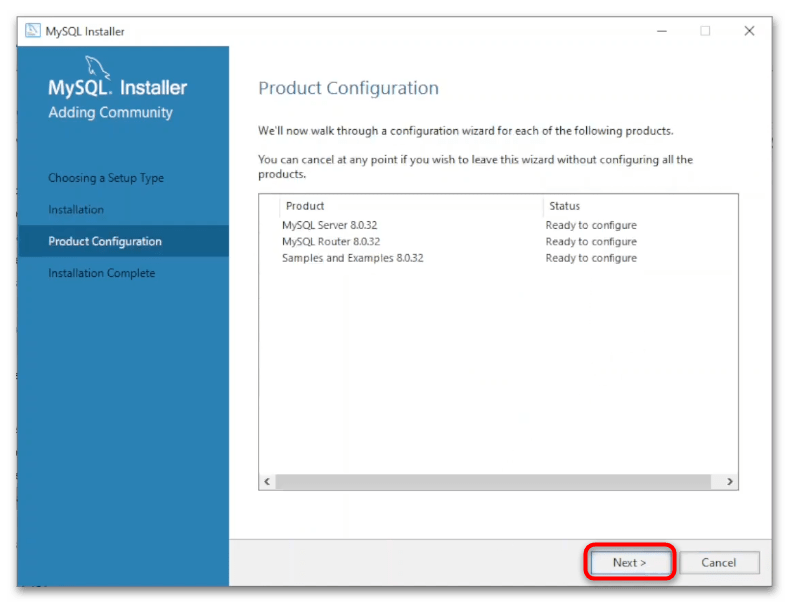Click the MySQL Server Ready to configure status
Screen dimensions: 789x603
click(x=591, y=225)
